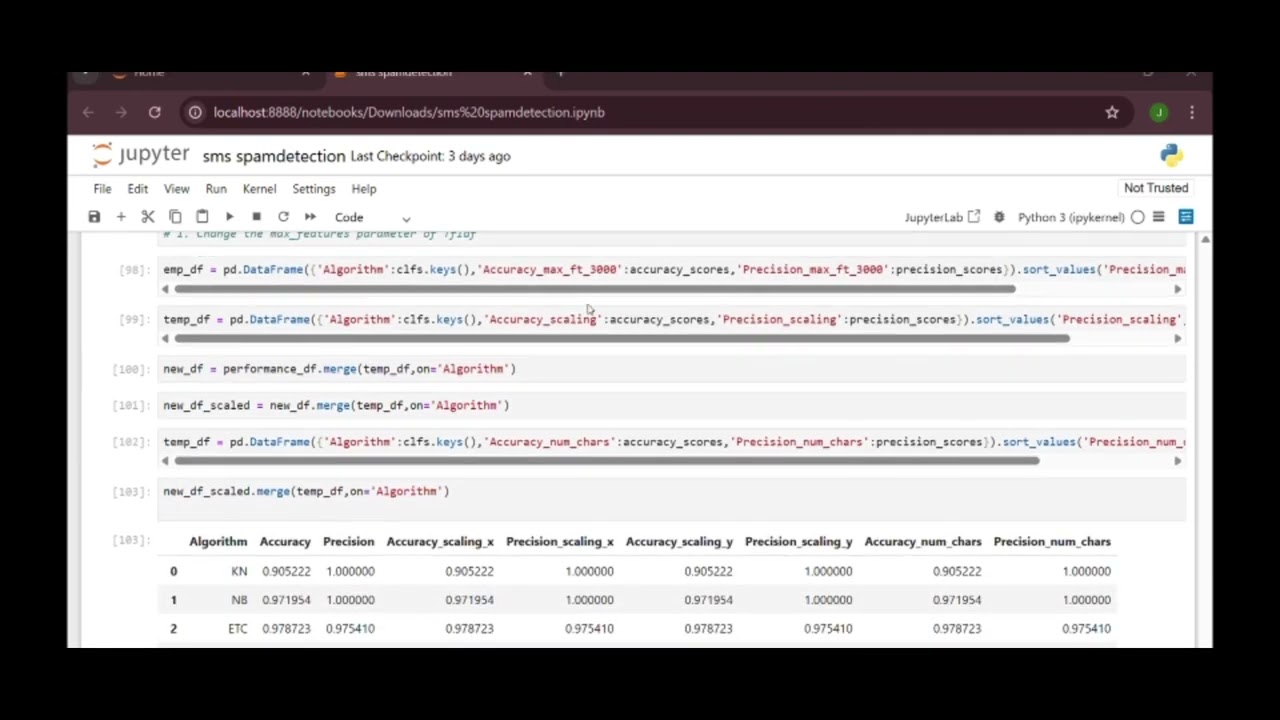
Task: Click the Algorithm column header
Action: click(x=218, y=542)
